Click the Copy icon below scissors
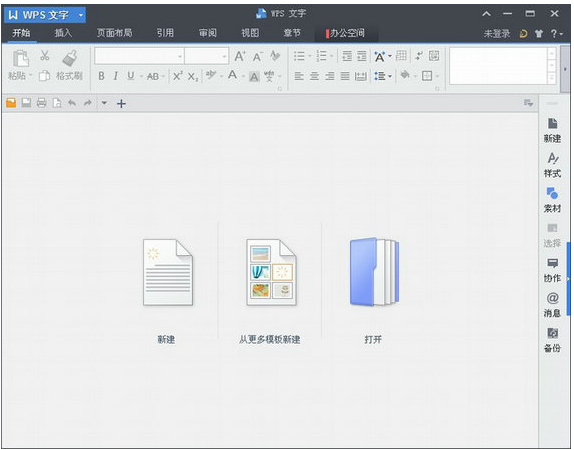This screenshot has width=574, height=450. 44,75
